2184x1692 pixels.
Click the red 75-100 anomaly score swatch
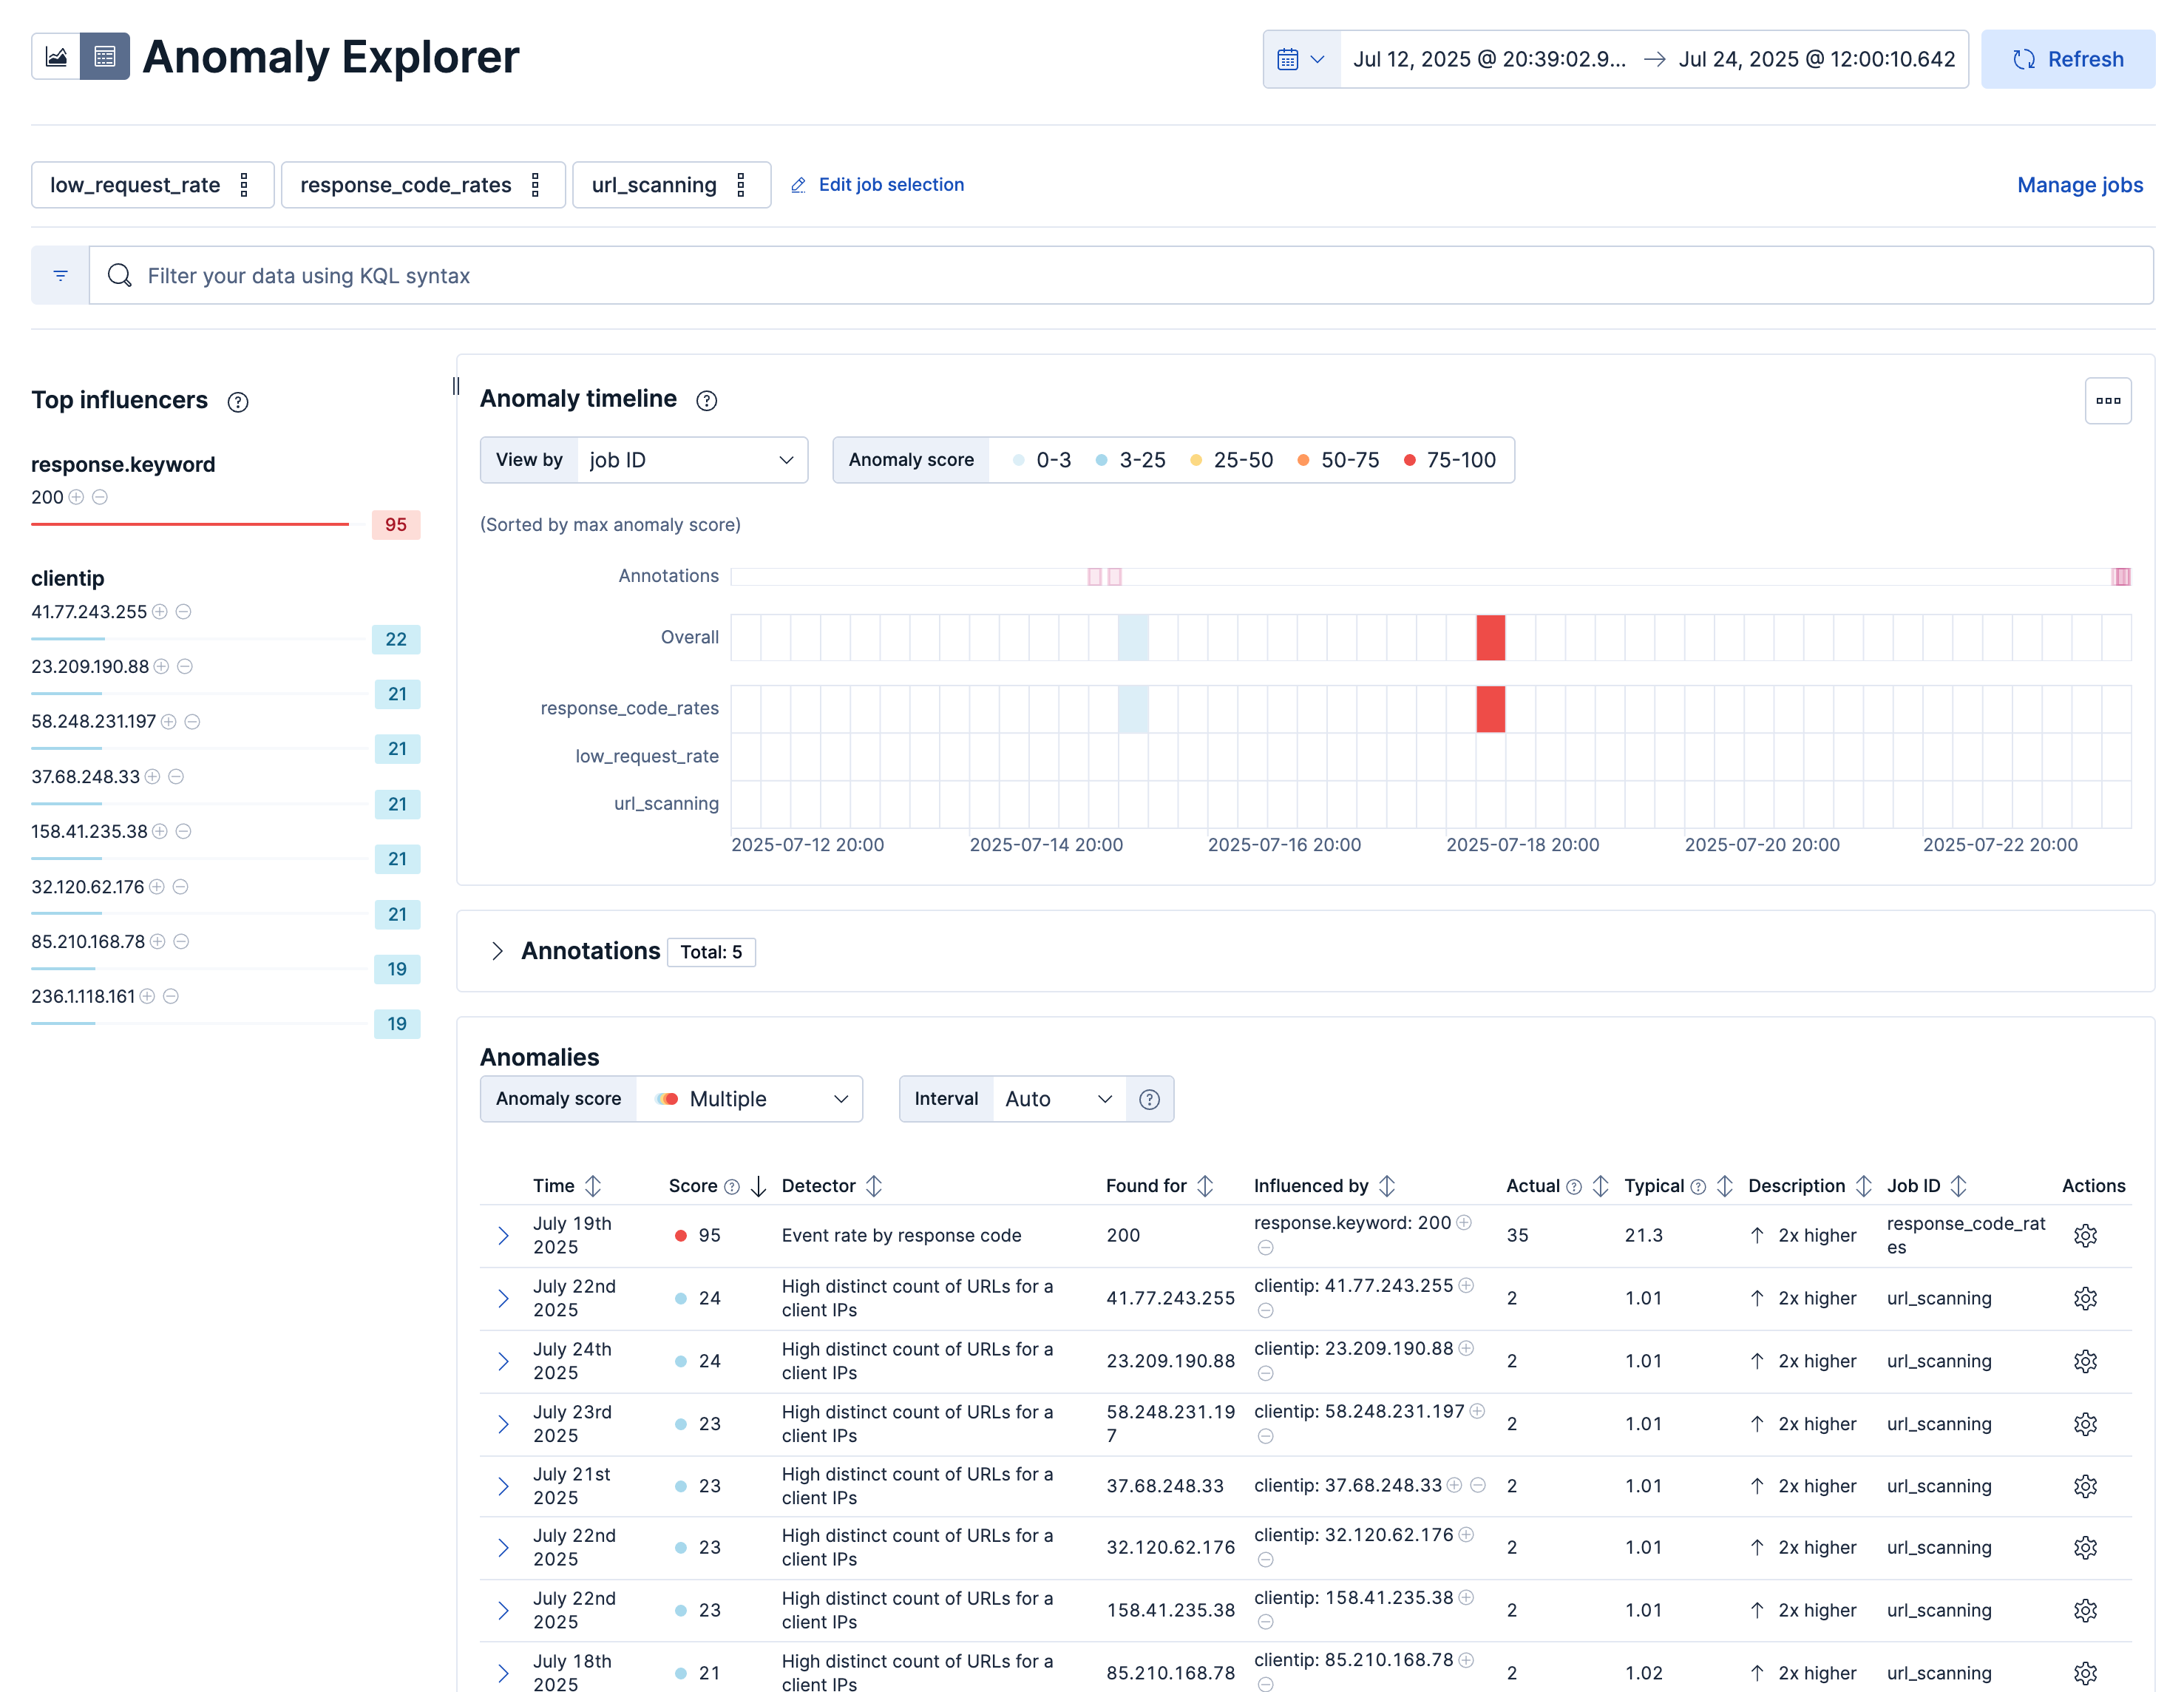click(x=1410, y=460)
